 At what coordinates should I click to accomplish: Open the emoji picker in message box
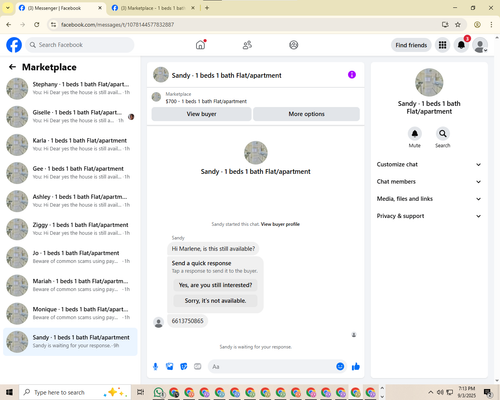(x=340, y=366)
